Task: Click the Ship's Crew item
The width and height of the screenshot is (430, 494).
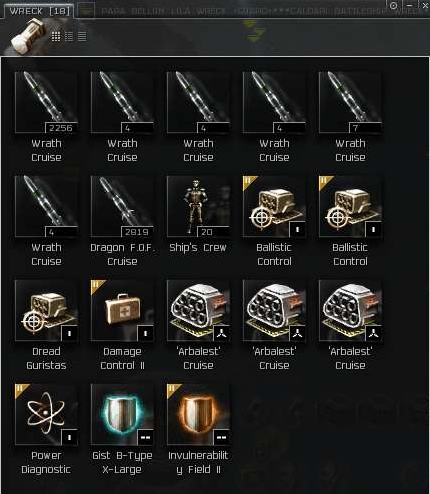Action: click(x=198, y=206)
